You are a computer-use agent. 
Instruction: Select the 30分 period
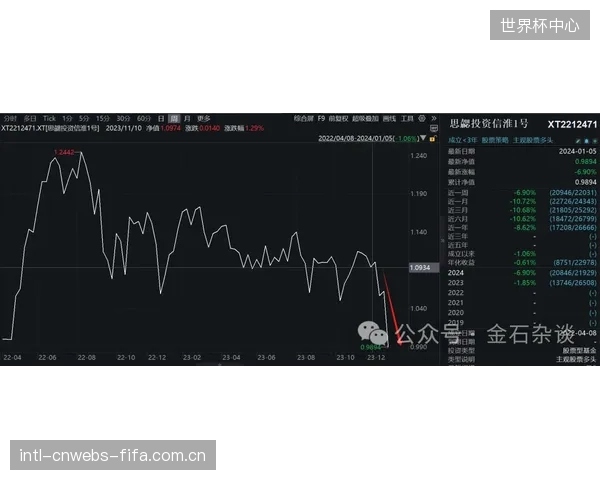point(123,119)
